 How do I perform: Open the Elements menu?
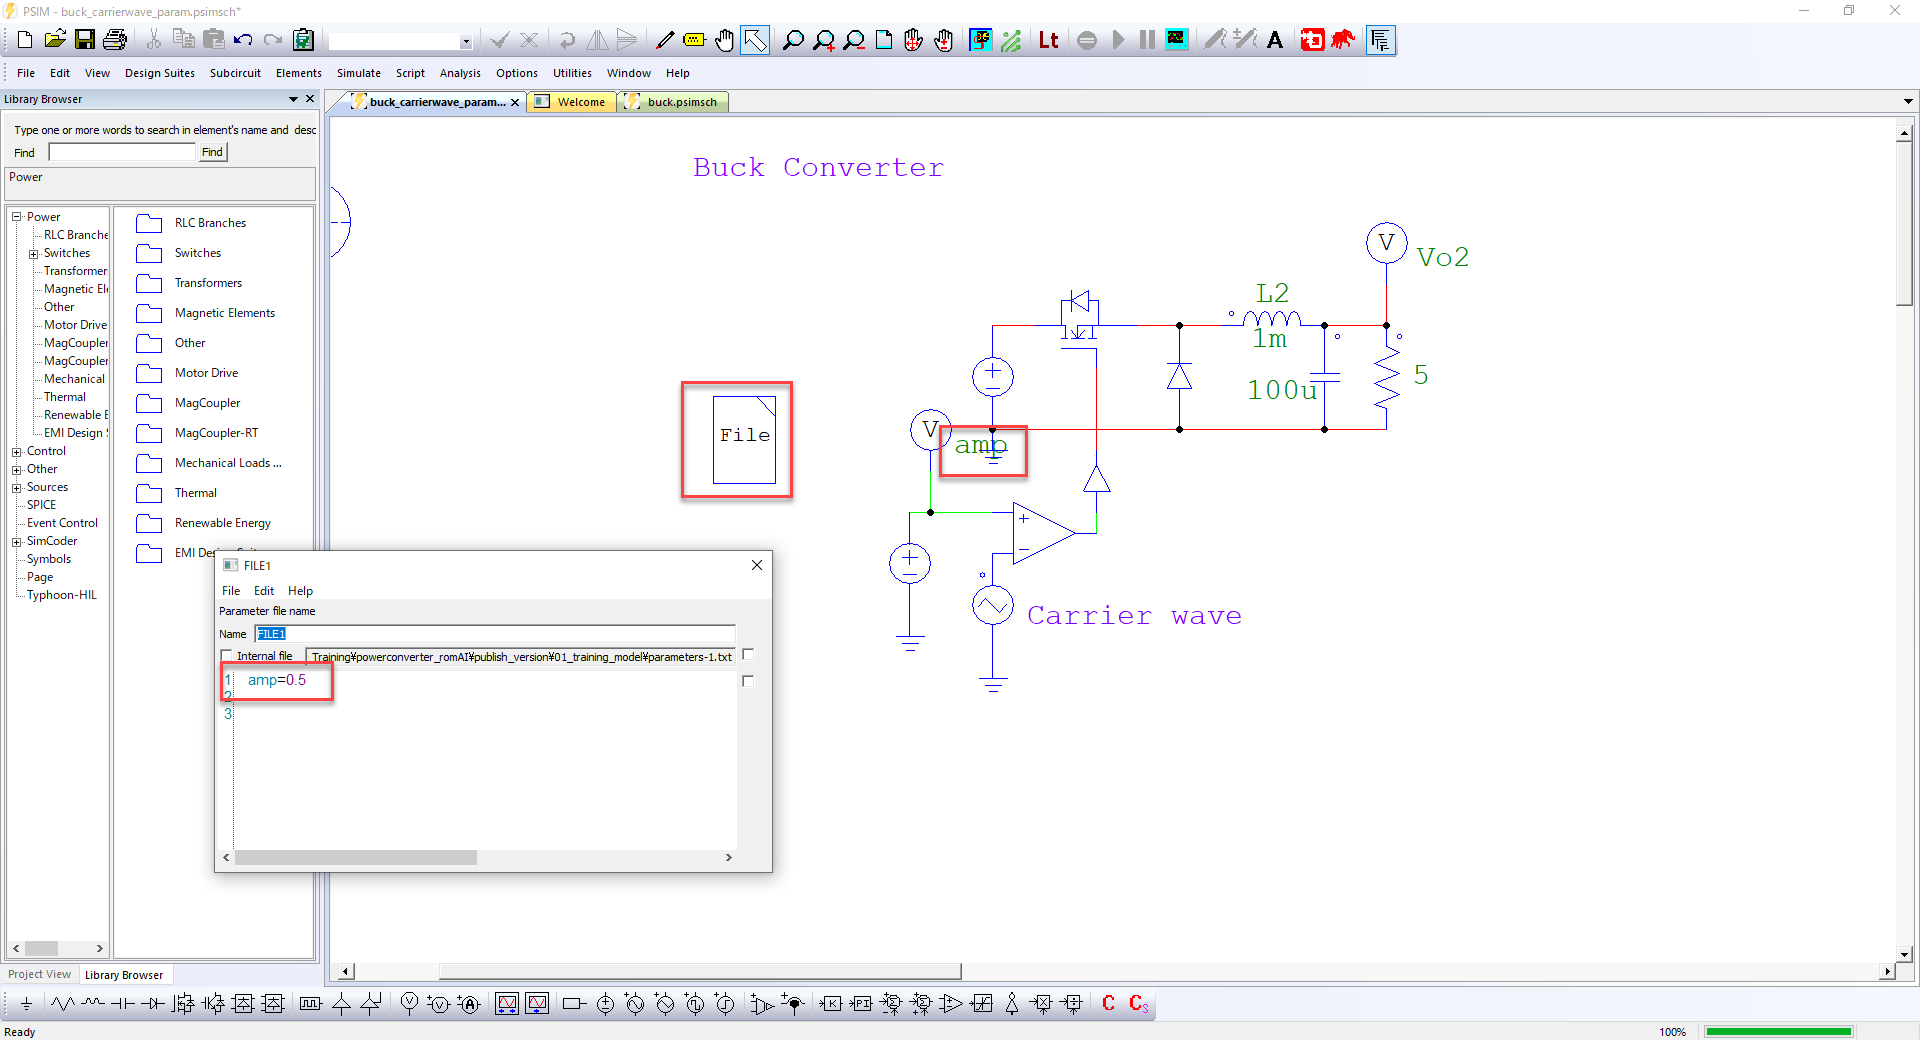point(299,73)
